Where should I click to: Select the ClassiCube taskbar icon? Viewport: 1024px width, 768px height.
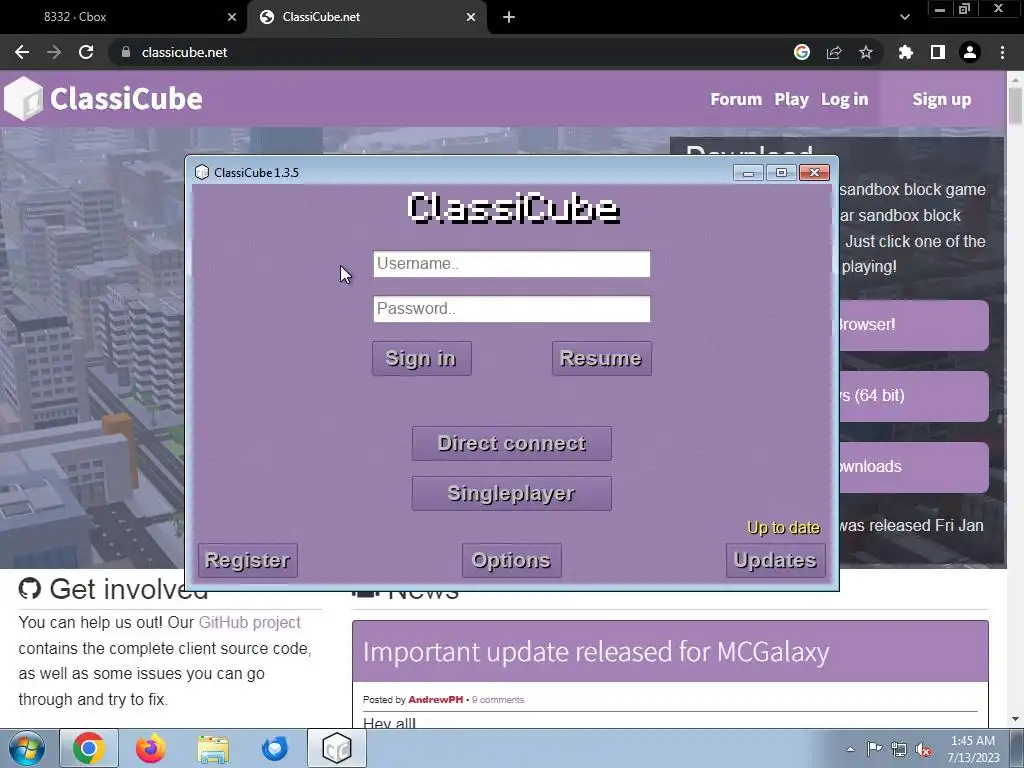tap(337, 748)
